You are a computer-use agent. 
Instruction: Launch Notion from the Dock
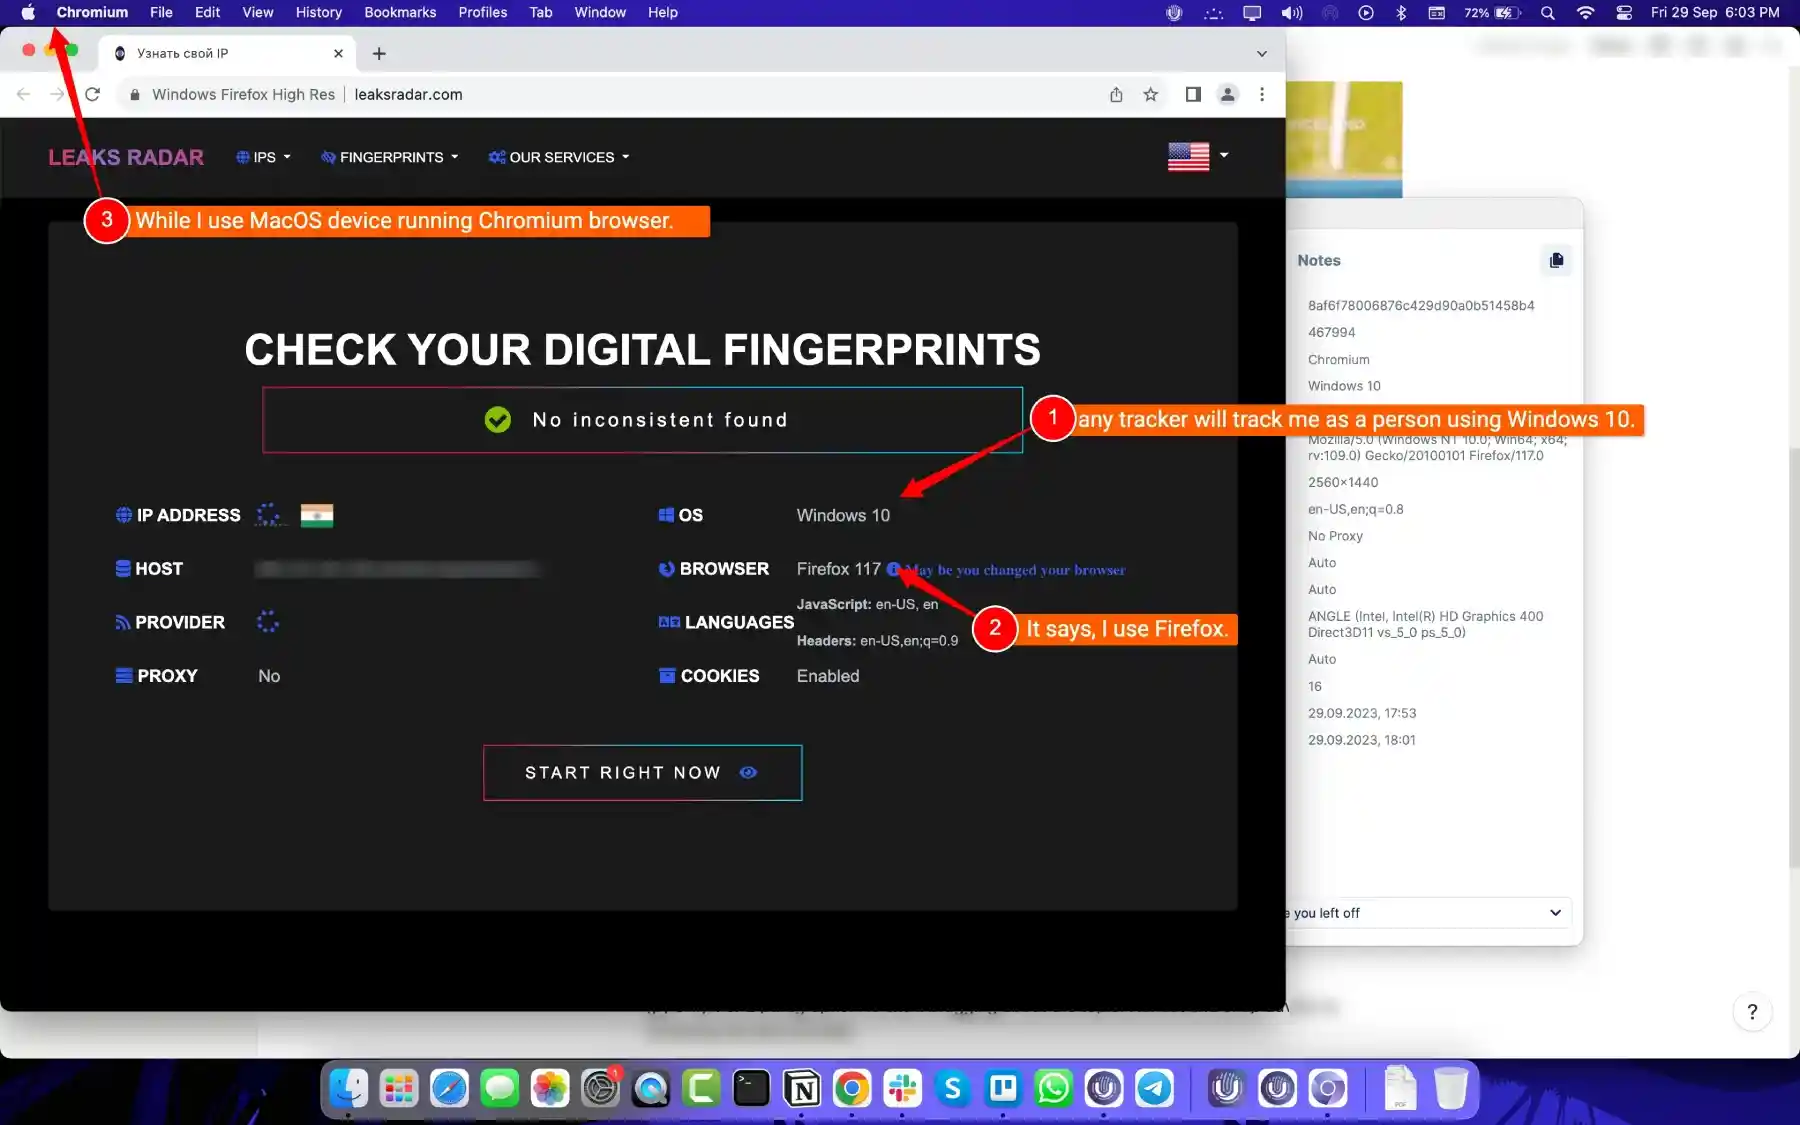tap(801, 1089)
